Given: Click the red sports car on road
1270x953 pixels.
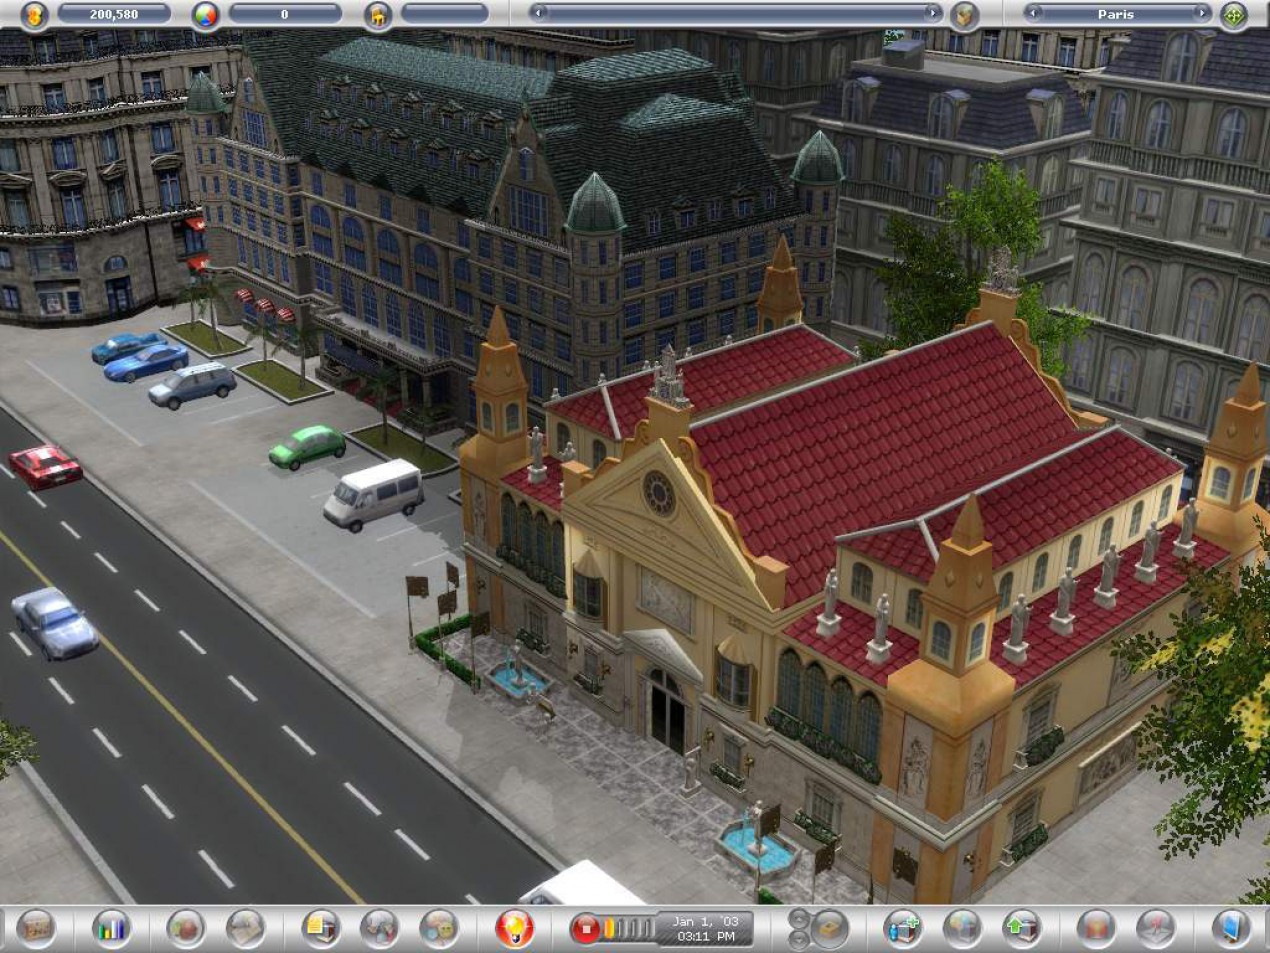Looking at the screenshot, I should tap(46, 466).
